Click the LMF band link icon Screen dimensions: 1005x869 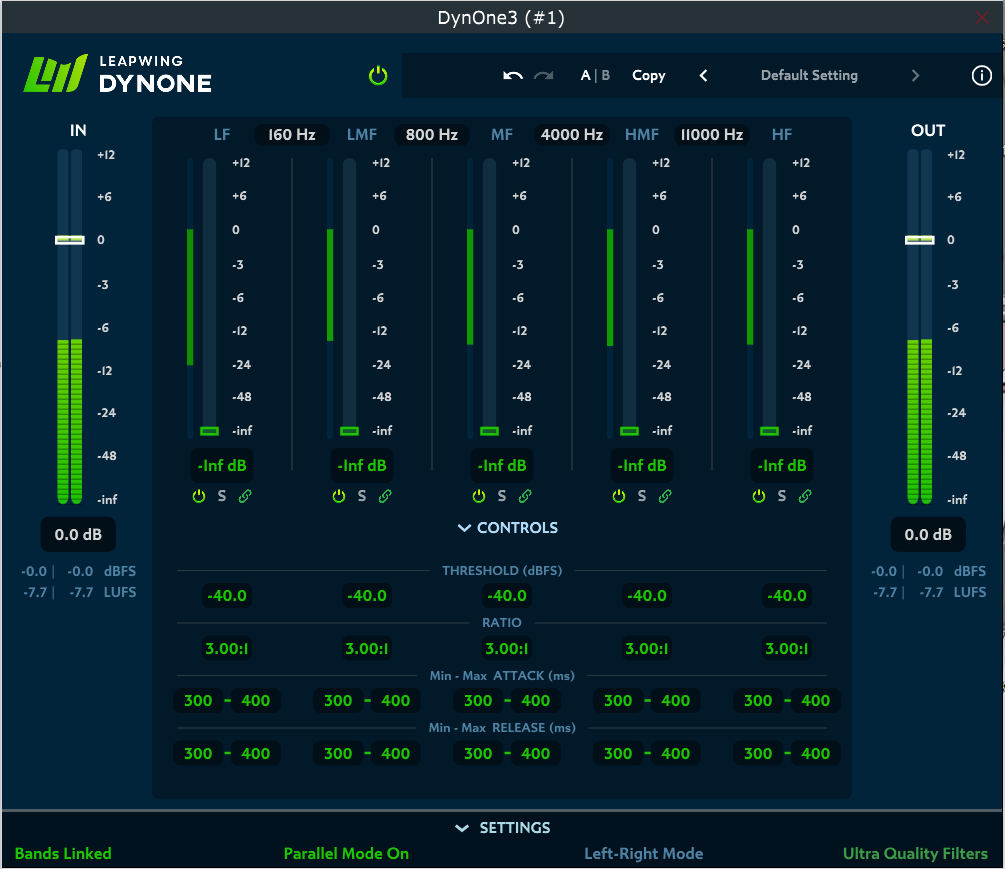(385, 496)
